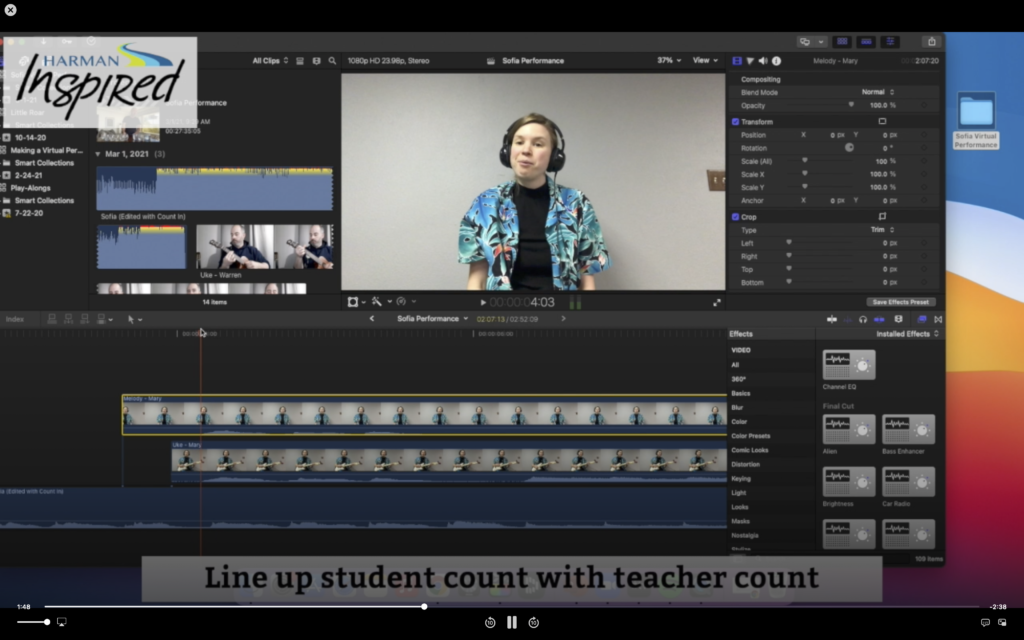The image size is (1024, 640).
Task: Click the Solo icon in the timeline toolbar
Action: click(x=879, y=319)
